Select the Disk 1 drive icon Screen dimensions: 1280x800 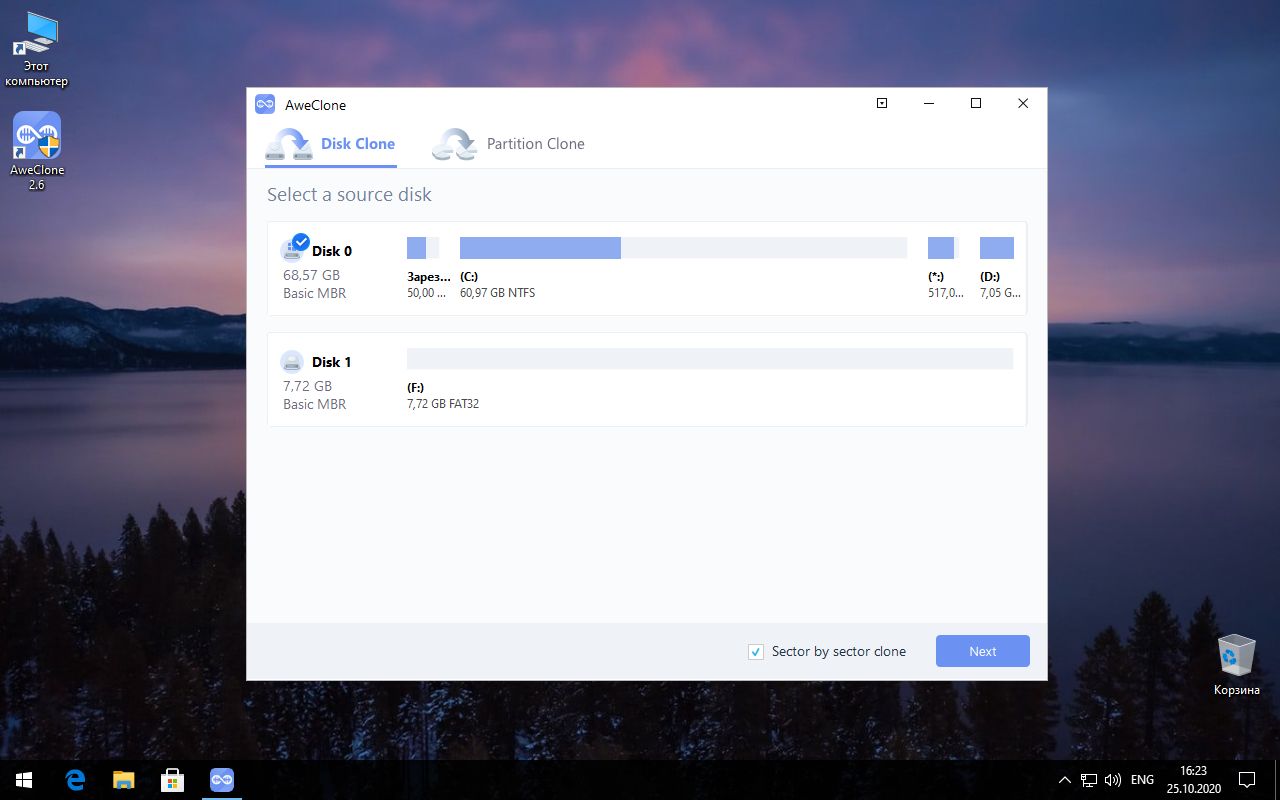(x=292, y=361)
